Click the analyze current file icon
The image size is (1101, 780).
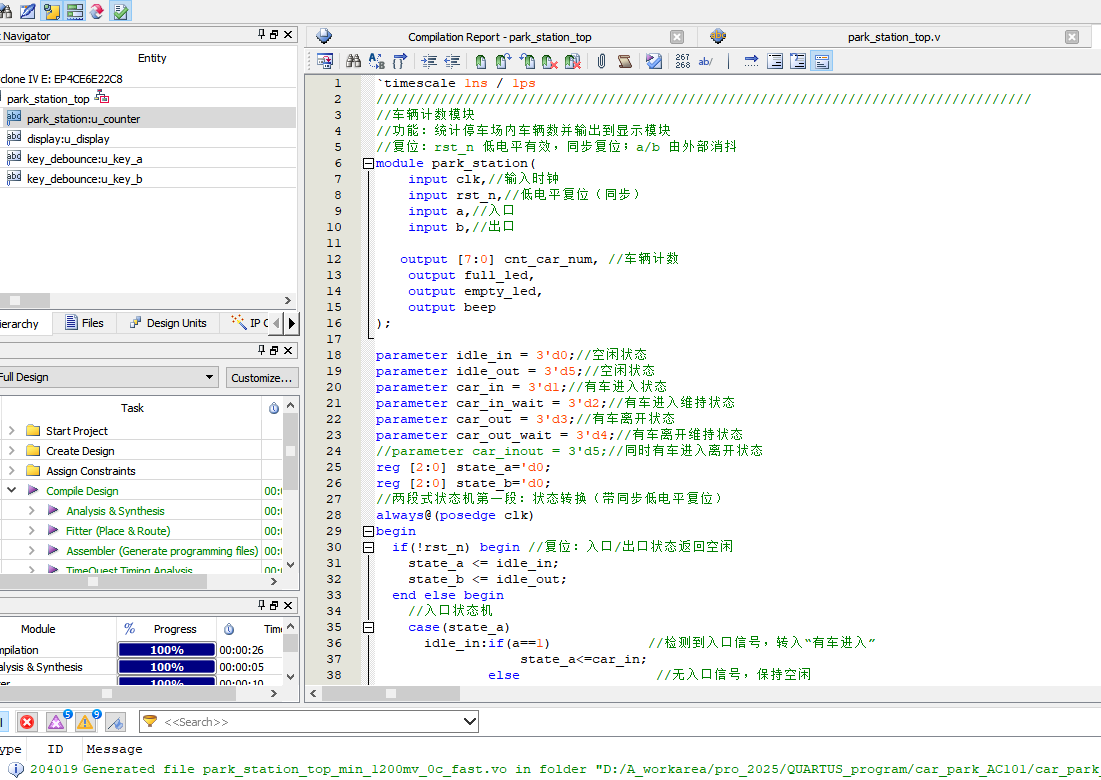(654, 61)
